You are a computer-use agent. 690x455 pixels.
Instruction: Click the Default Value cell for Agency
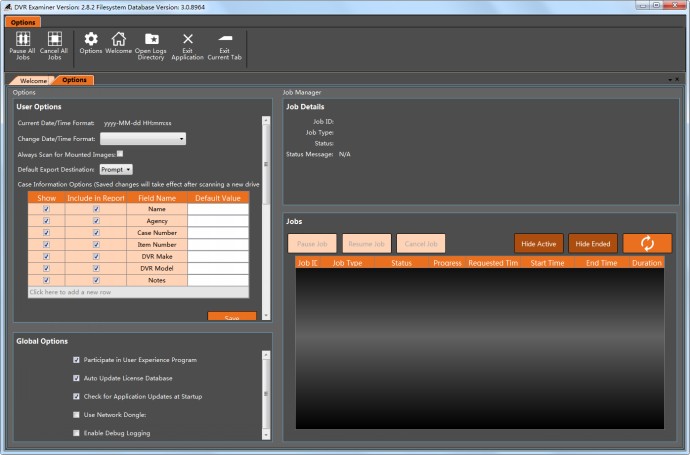point(218,221)
